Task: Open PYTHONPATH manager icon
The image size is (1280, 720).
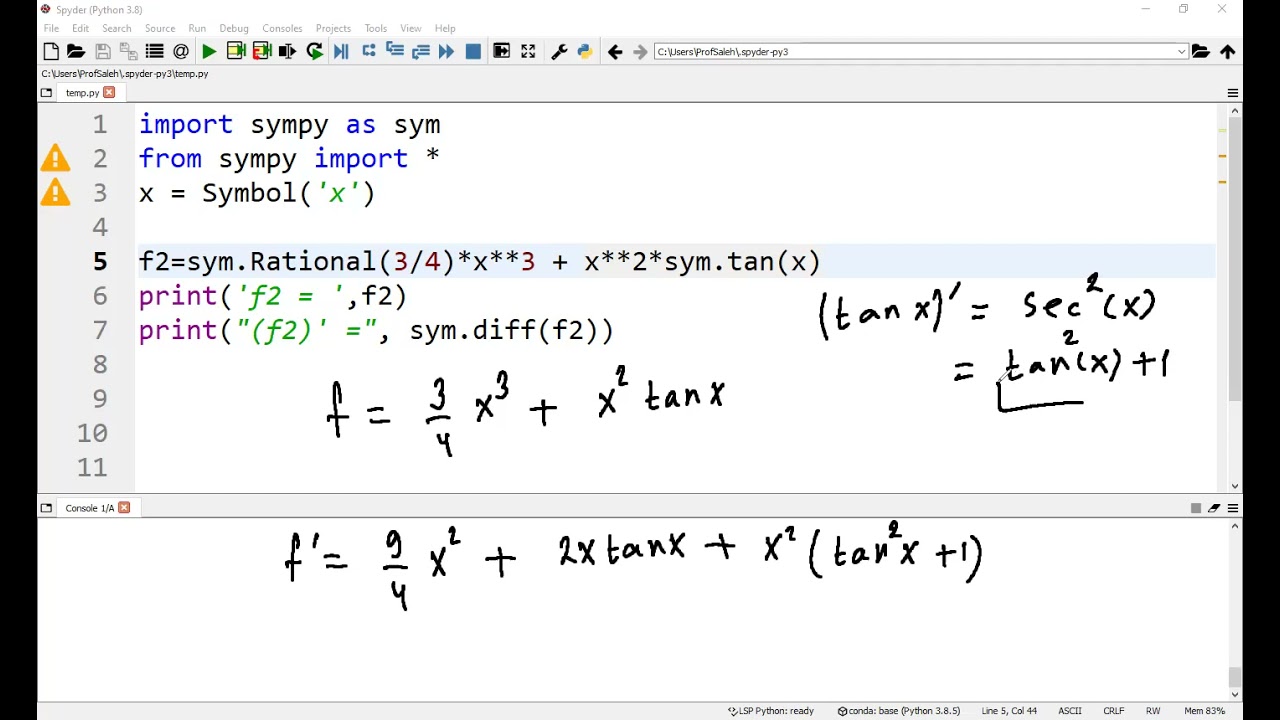Action: pyautogui.click(x=585, y=52)
